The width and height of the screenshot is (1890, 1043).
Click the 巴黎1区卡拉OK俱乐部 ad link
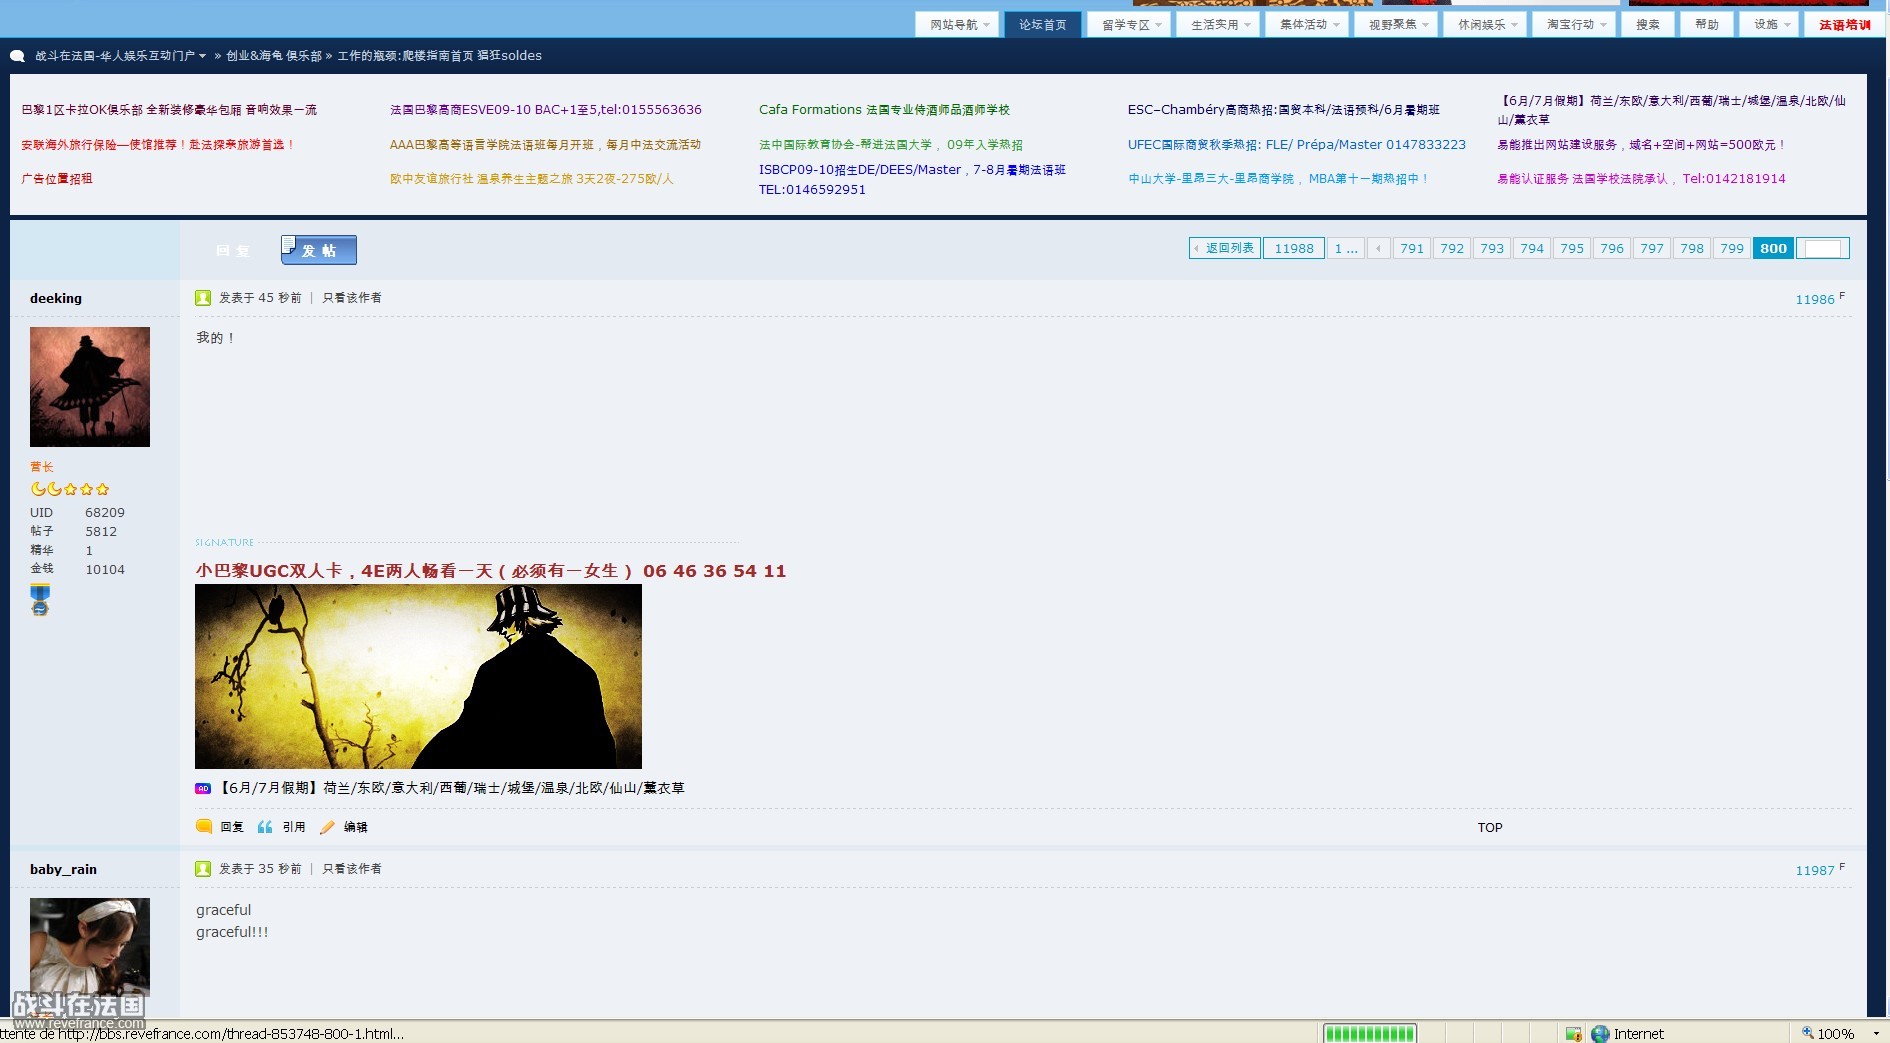(169, 110)
